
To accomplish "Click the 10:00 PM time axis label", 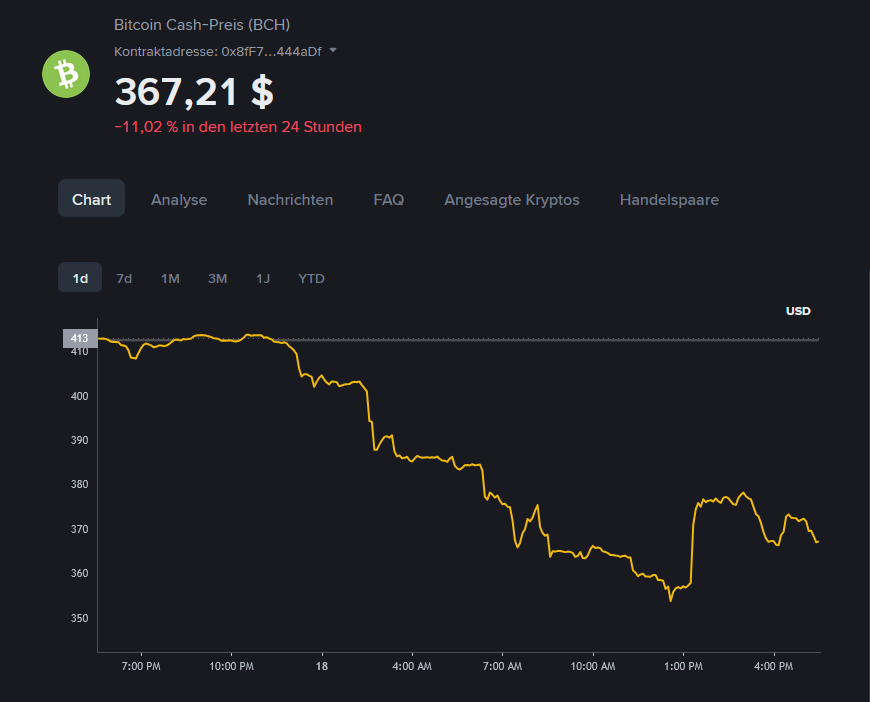I will [x=231, y=666].
